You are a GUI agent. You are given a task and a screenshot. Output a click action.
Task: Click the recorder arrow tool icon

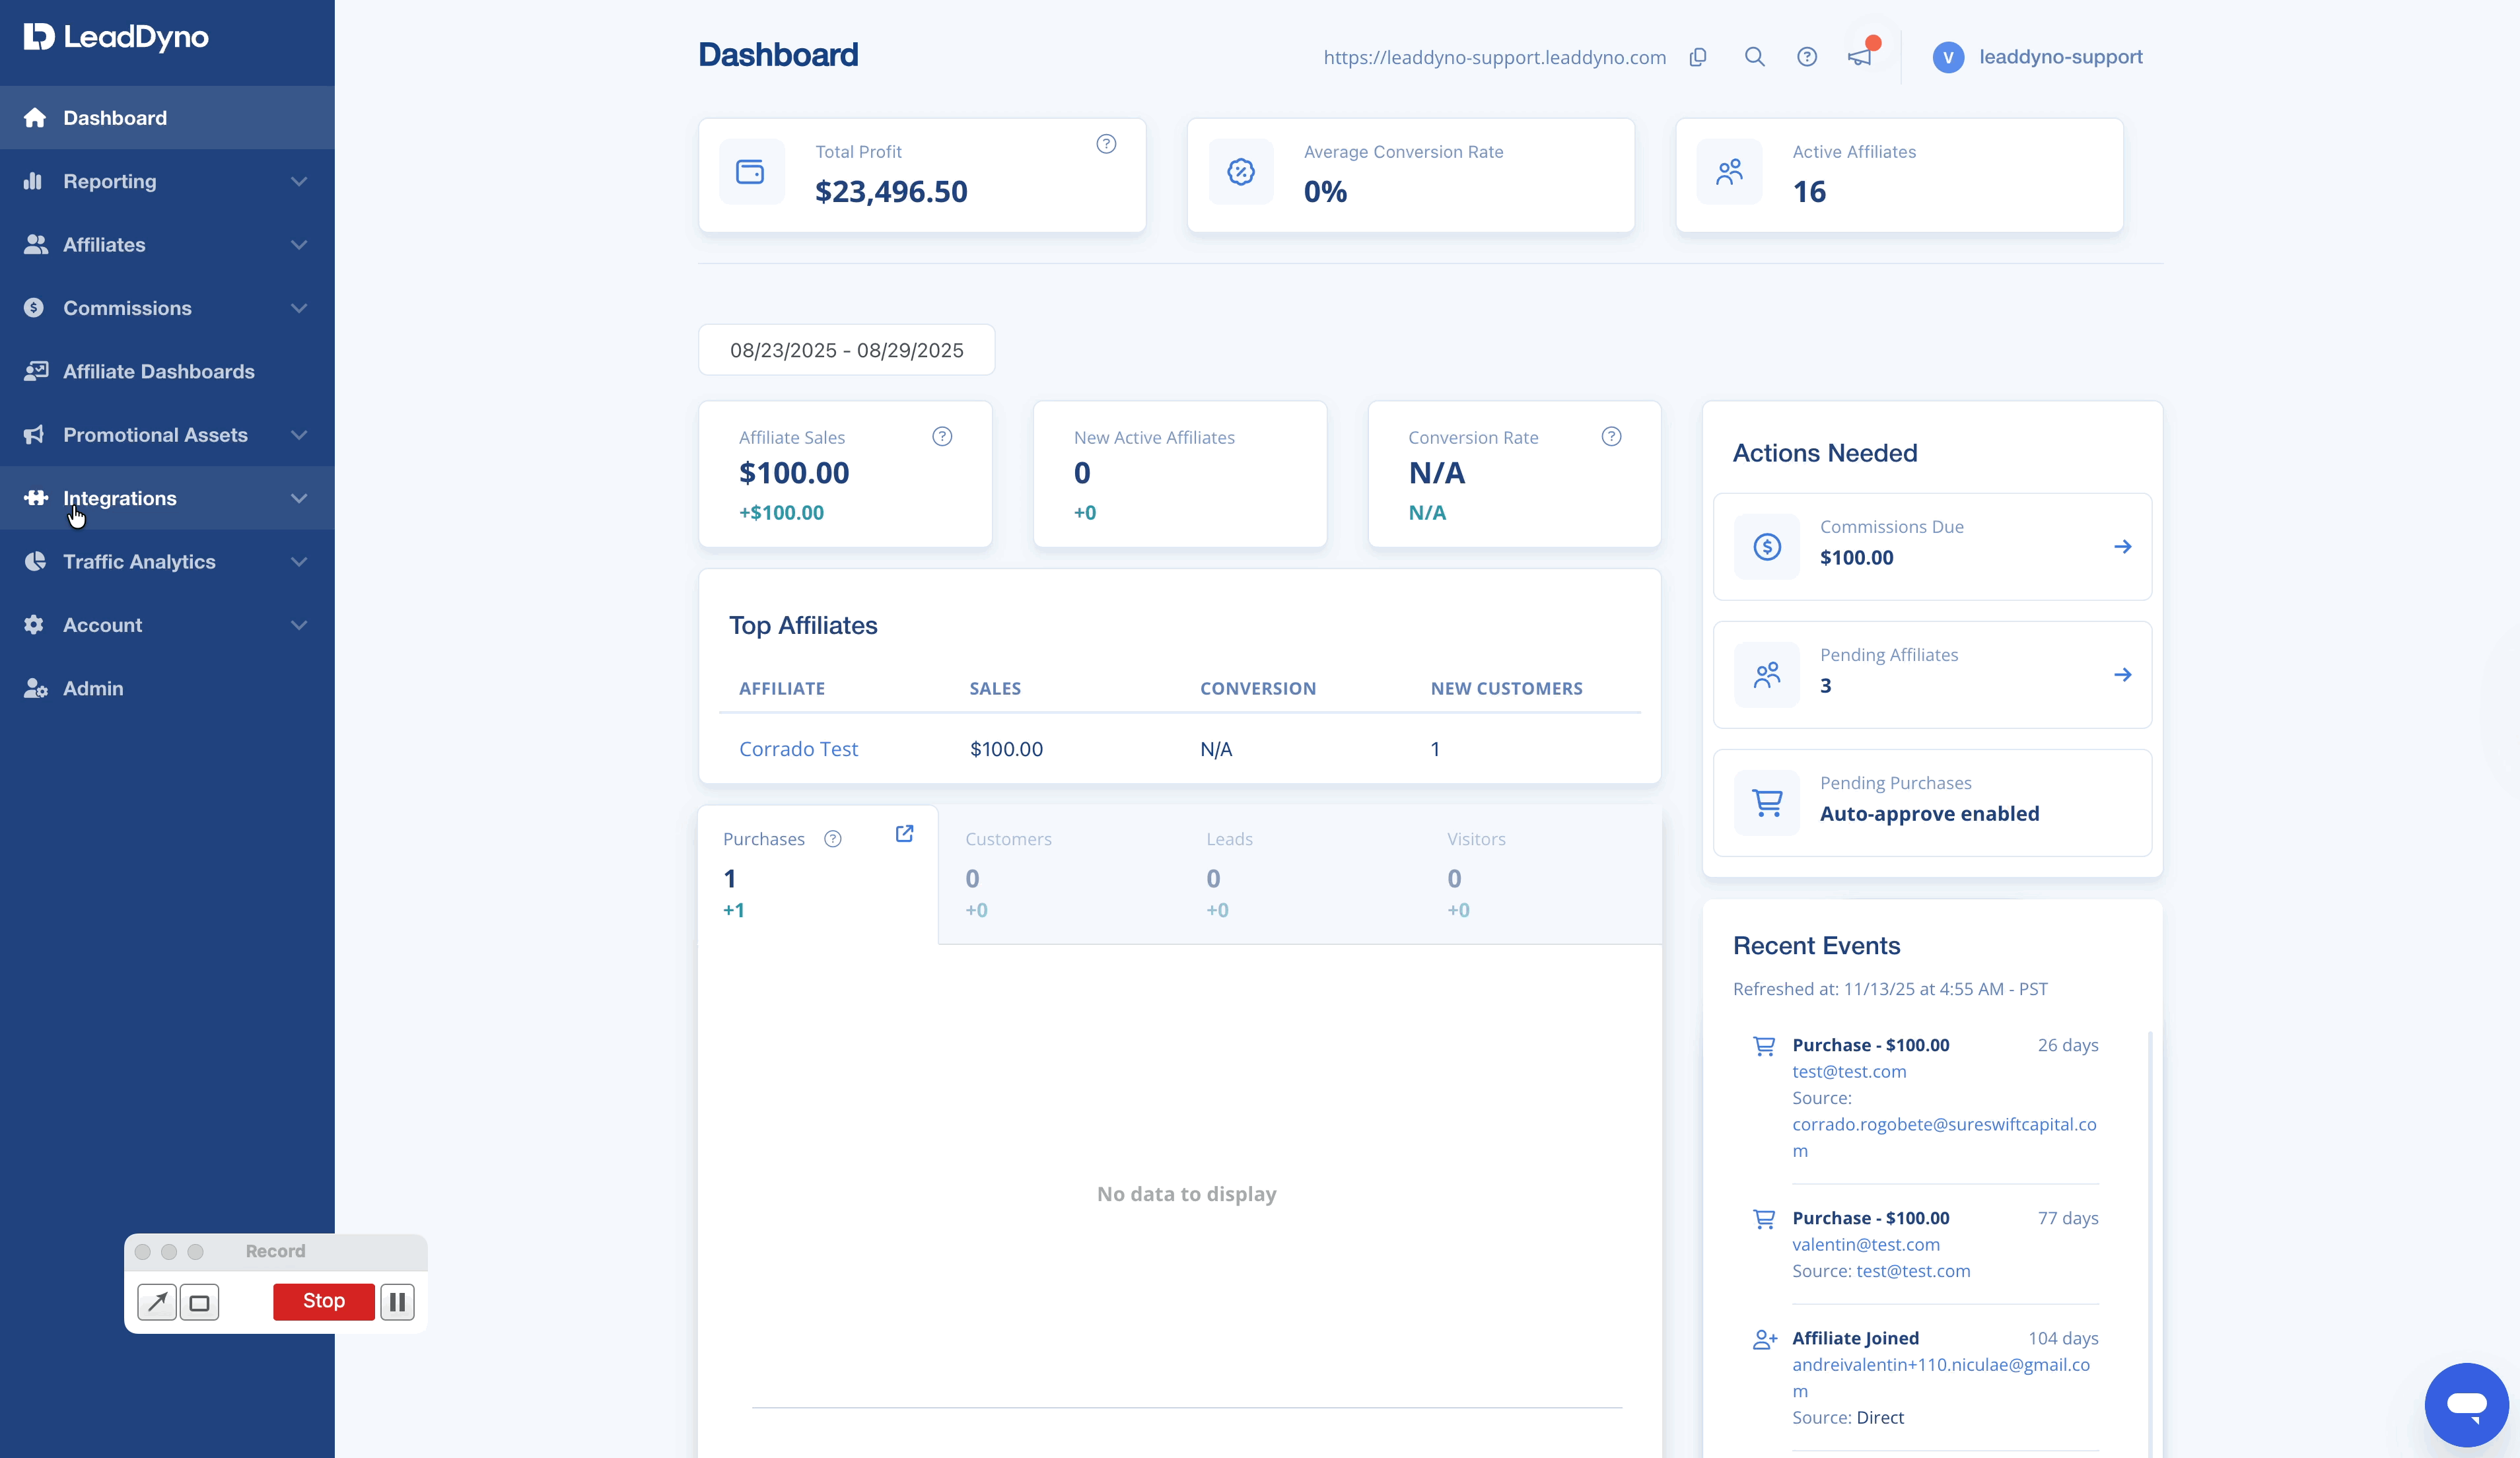pyautogui.click(x=157, y=1302)
